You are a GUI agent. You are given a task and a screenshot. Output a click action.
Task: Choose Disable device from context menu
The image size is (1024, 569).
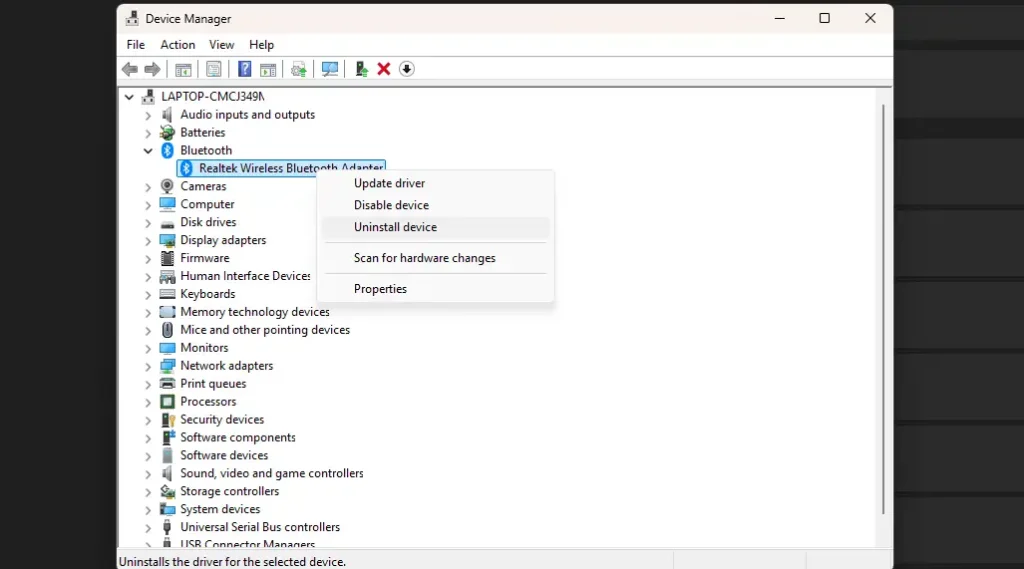click(436, 205)
